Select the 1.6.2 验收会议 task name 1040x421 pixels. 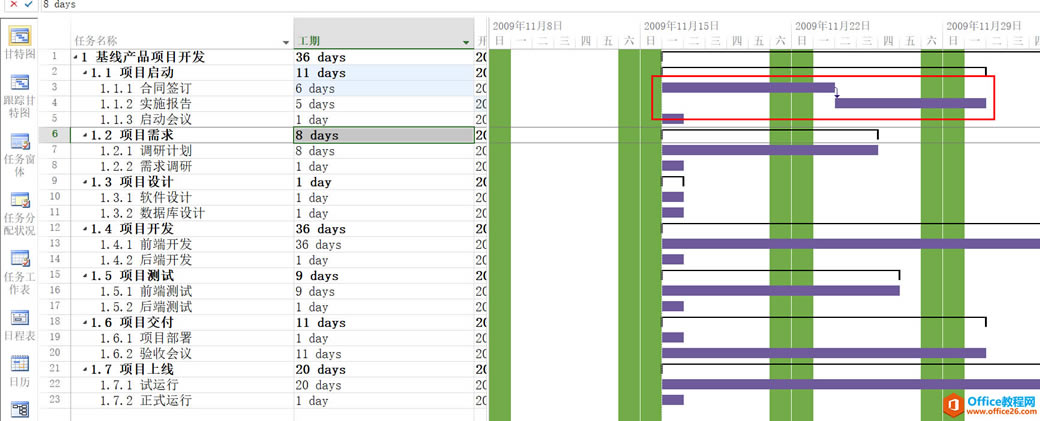[x=146, y=354]
